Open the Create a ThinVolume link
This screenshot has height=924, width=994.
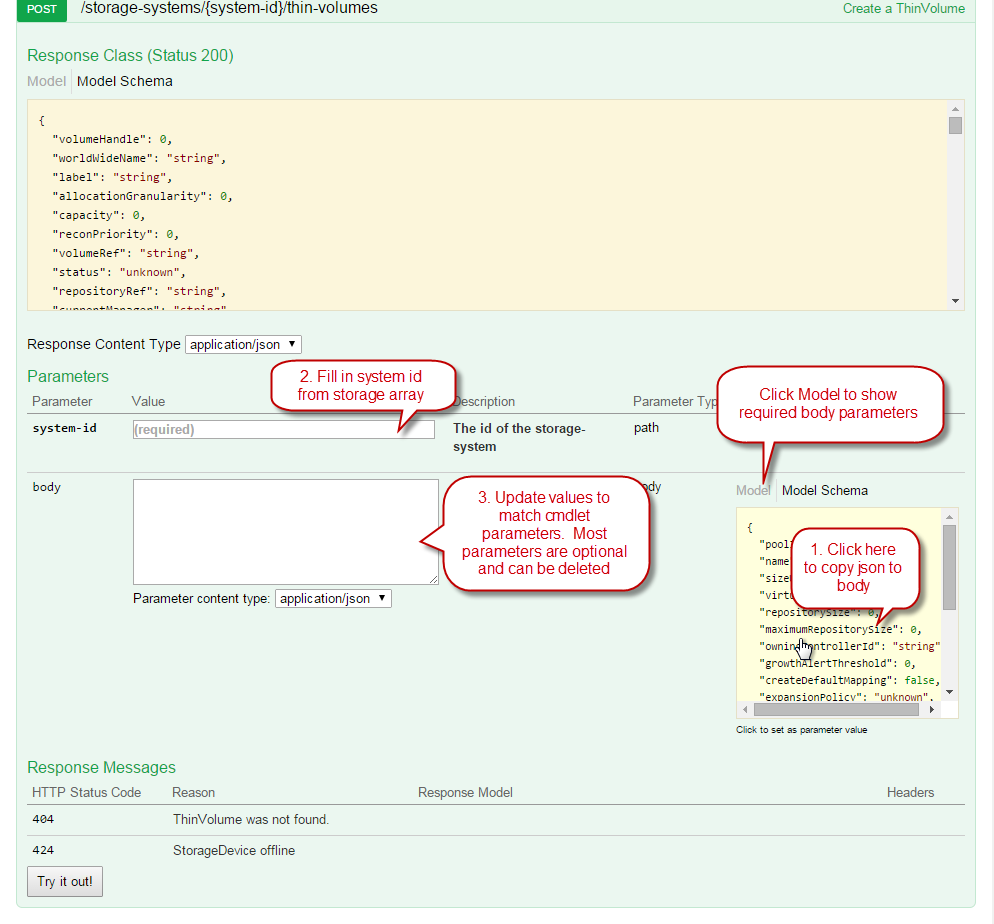tap(903, 9)
